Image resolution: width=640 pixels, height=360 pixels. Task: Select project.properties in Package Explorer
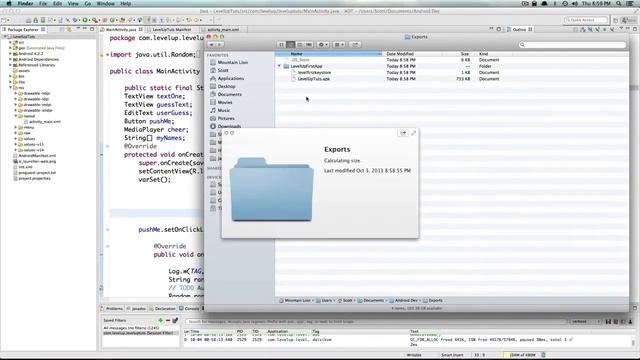(32, 178)
